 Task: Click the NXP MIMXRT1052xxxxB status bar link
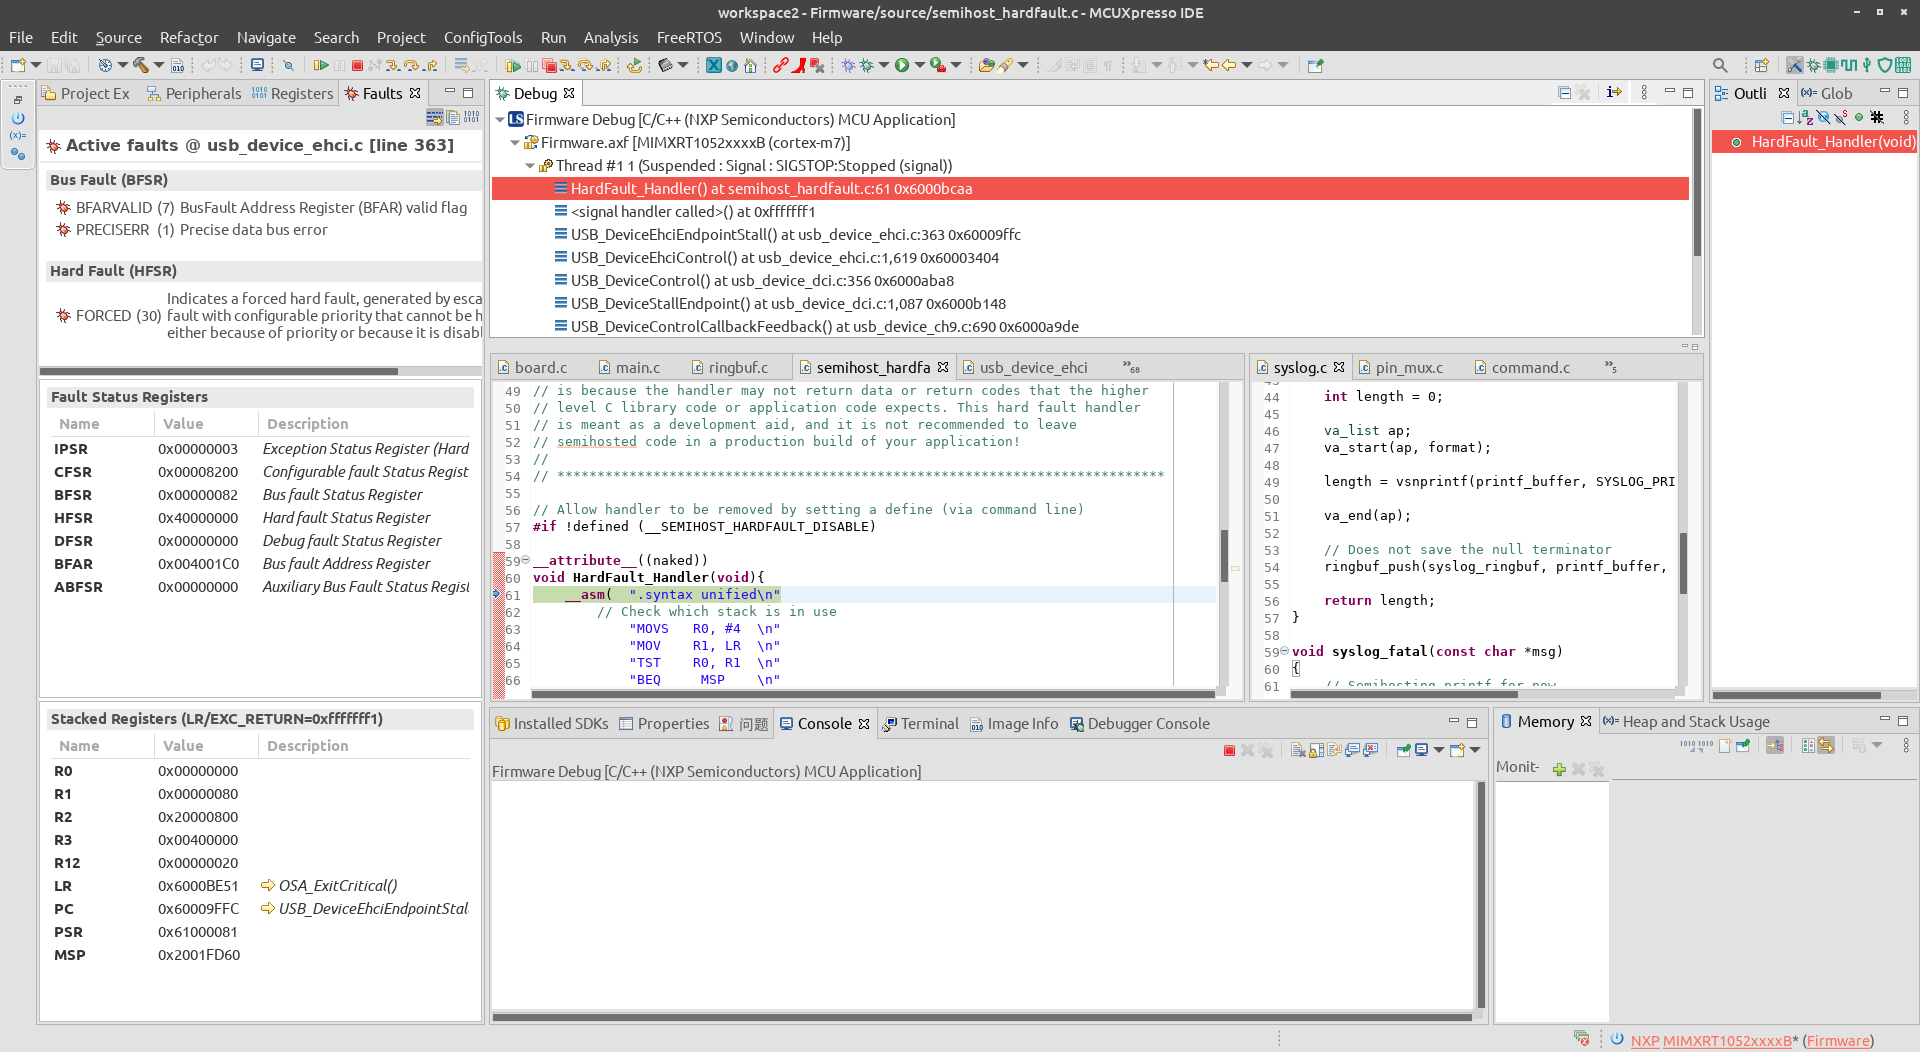click(x=1711, y=1040)
